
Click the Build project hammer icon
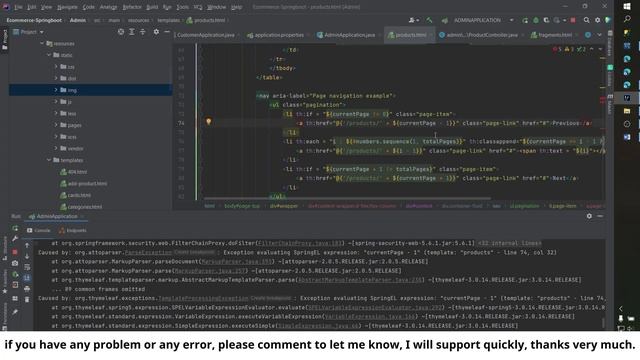pyautogui.click(x=429, y=20)
